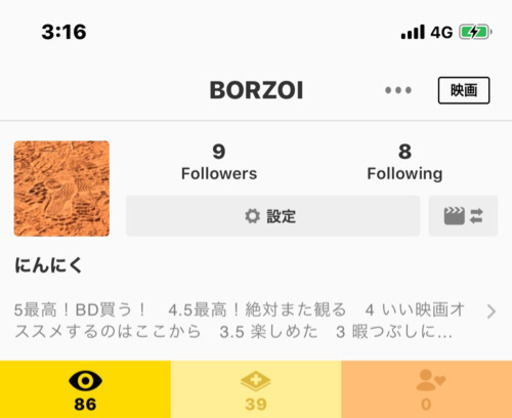Open the three-dots more options menu

pyautogui.click(x=398, y=90)
